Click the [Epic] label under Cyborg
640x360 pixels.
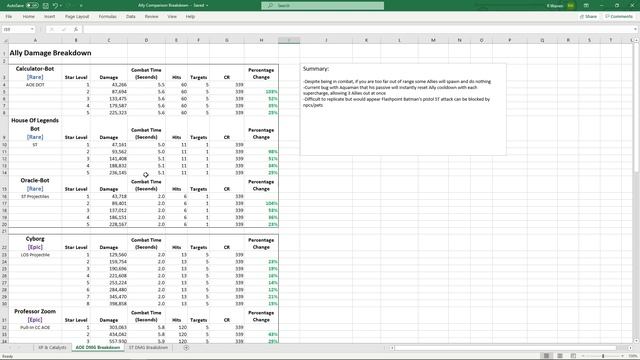point(35,247)
